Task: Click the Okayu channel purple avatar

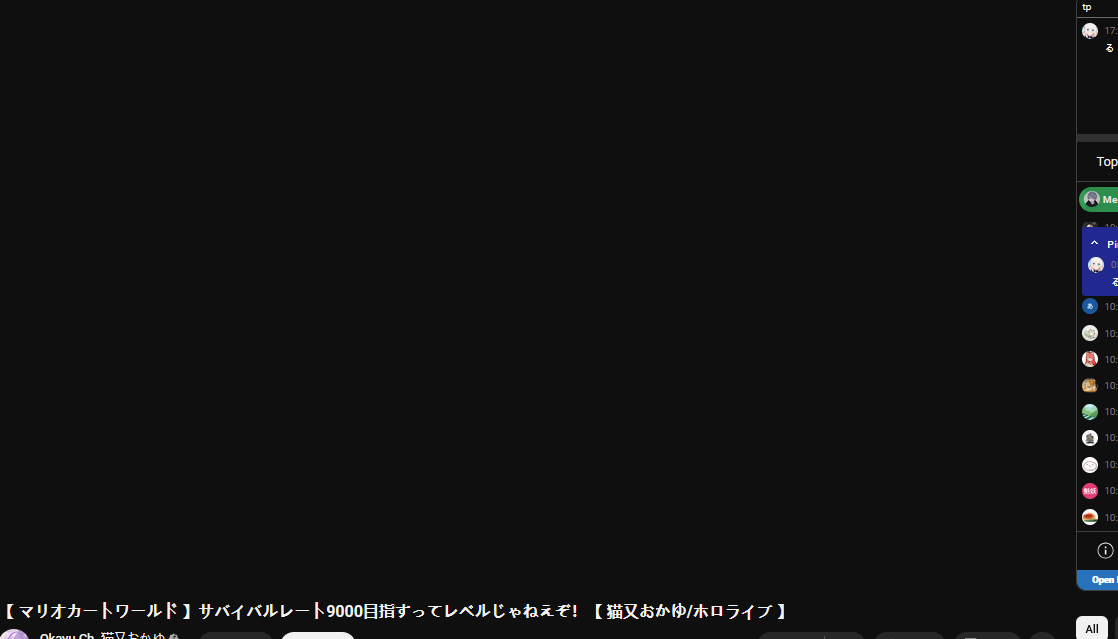Action: 15,635
